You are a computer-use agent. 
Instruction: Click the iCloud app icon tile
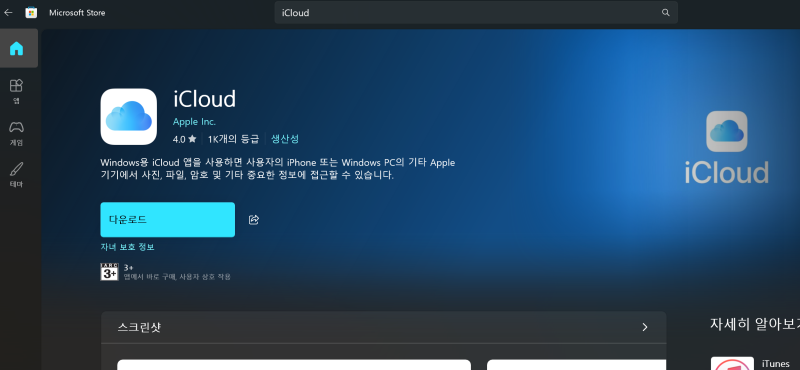pos(129,117)
